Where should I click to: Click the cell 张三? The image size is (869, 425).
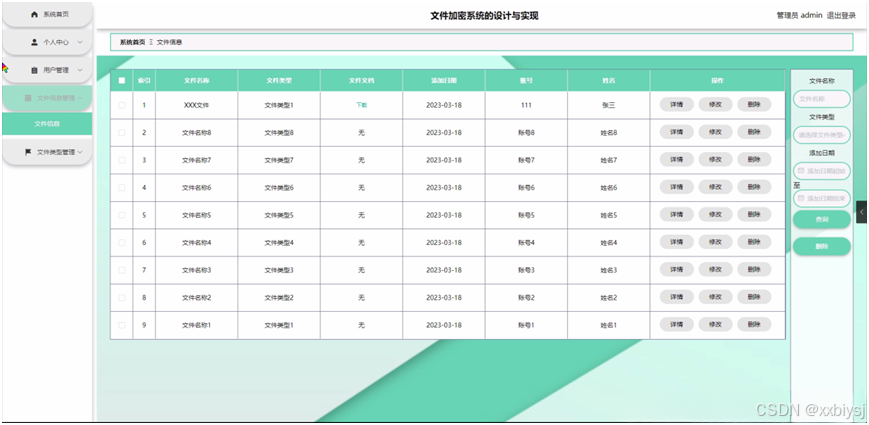[609, 105]
